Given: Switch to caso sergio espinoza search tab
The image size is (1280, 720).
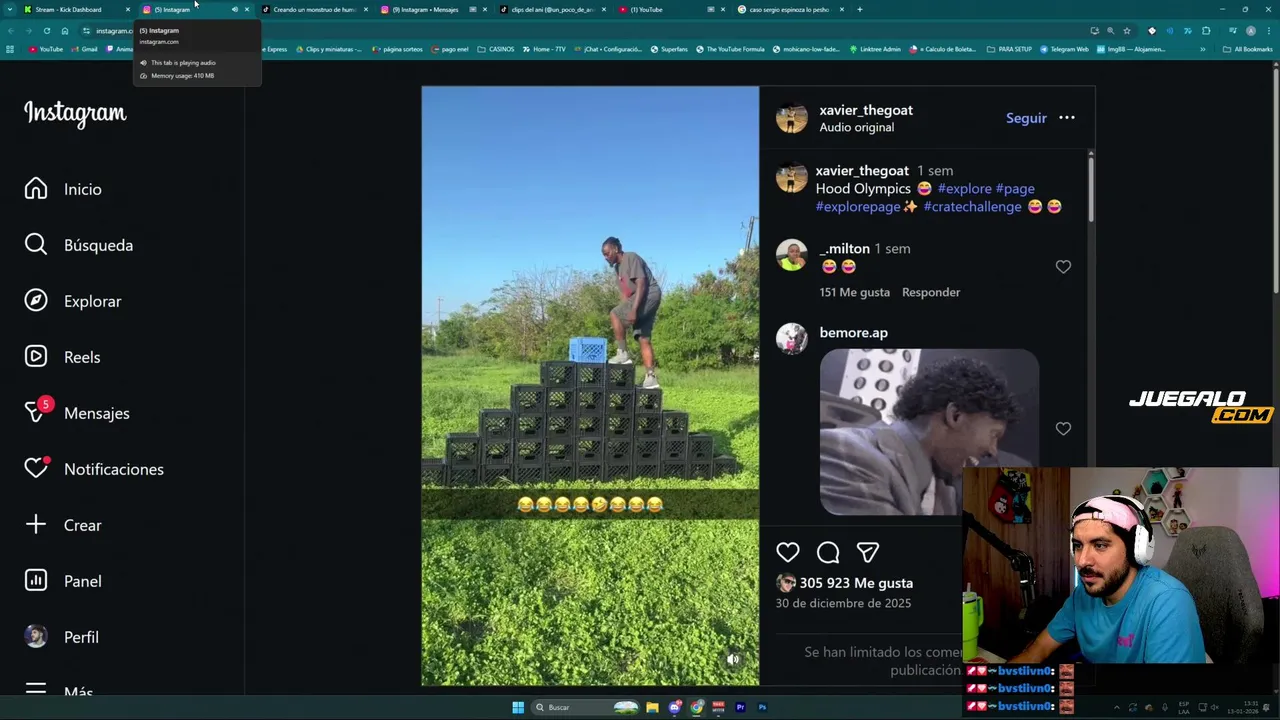Looking at the screenshot, I should point(790,9).
